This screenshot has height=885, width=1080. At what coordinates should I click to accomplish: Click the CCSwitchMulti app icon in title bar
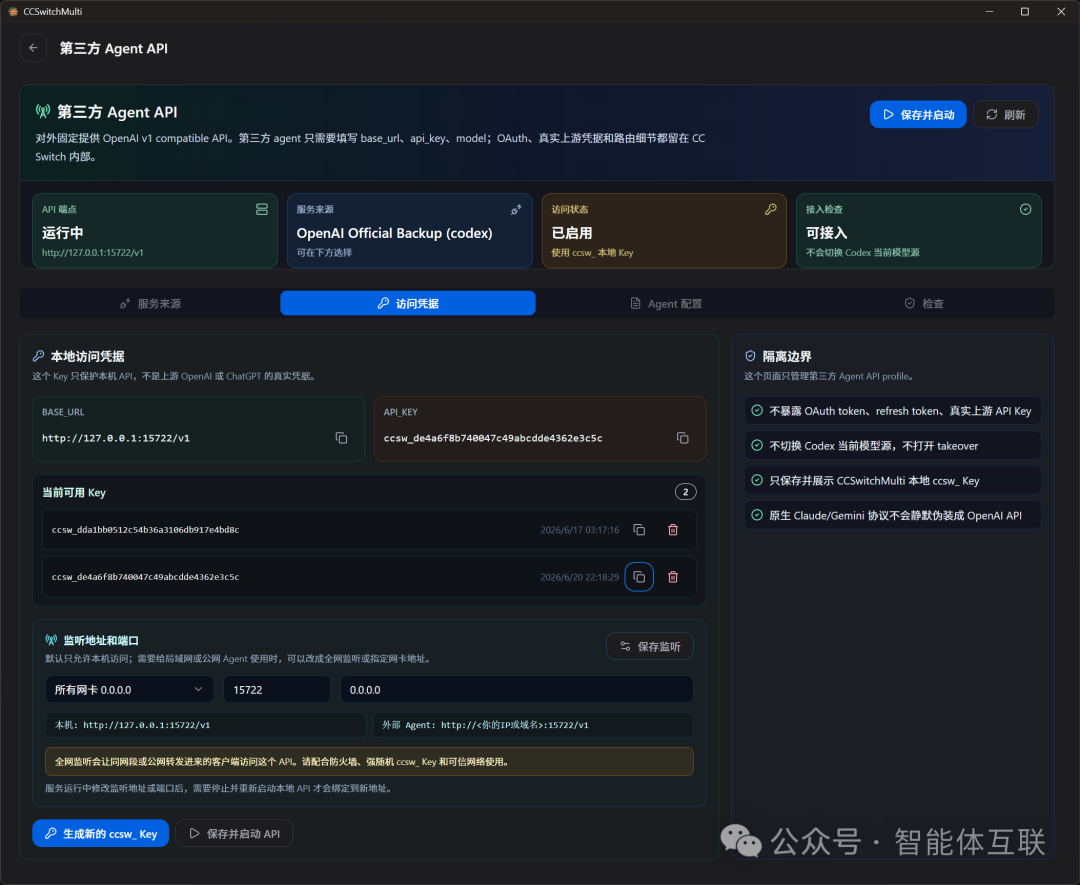click(12, 12)
